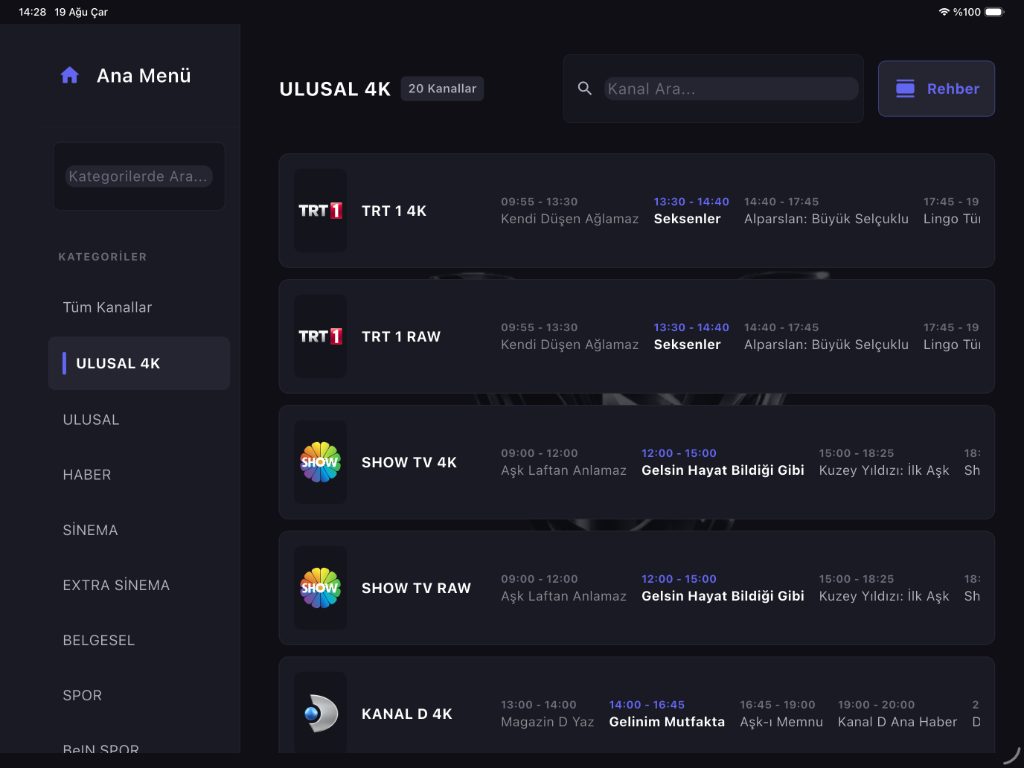Click SHOW TV RAW channel logo
The image size is (1024, 768).
pos(320,588)
